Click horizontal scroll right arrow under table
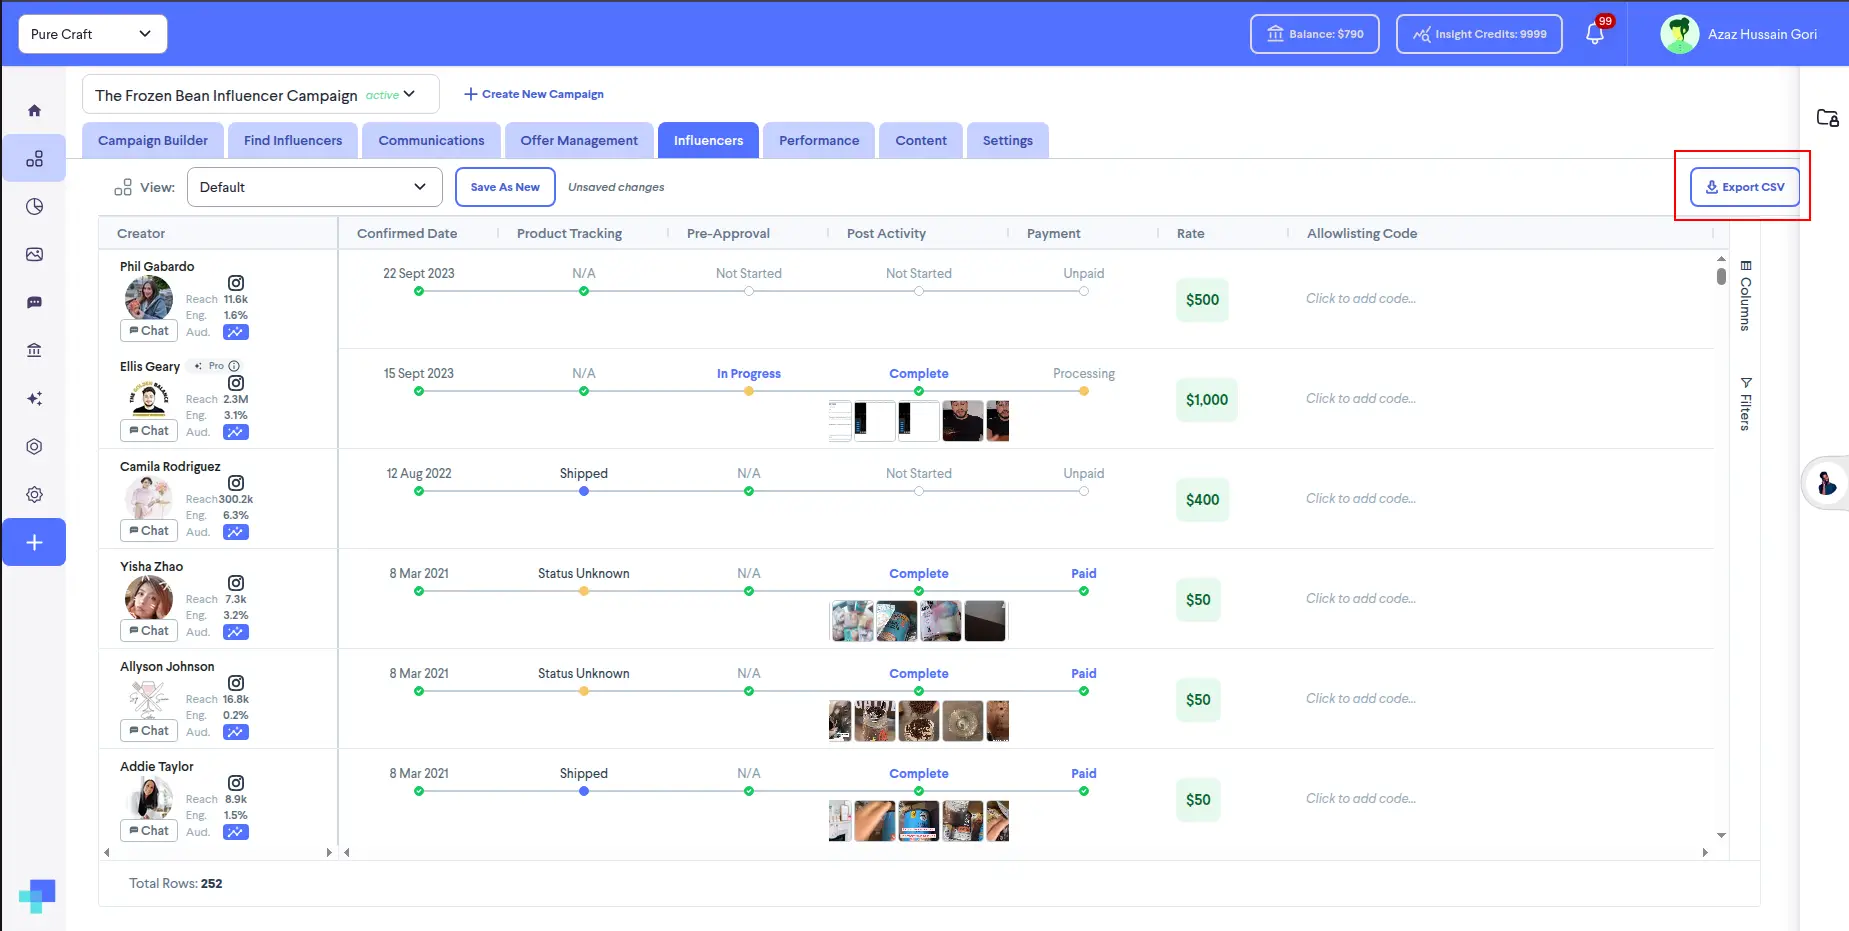1849x931 pixels. (x=1705, y=853)
